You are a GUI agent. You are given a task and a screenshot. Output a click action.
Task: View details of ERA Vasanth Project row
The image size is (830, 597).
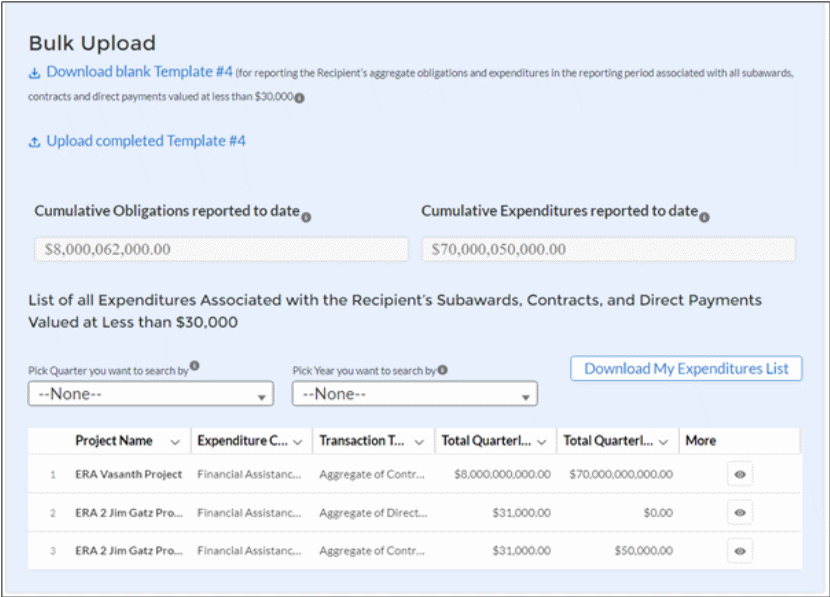(x=739, y=474)
